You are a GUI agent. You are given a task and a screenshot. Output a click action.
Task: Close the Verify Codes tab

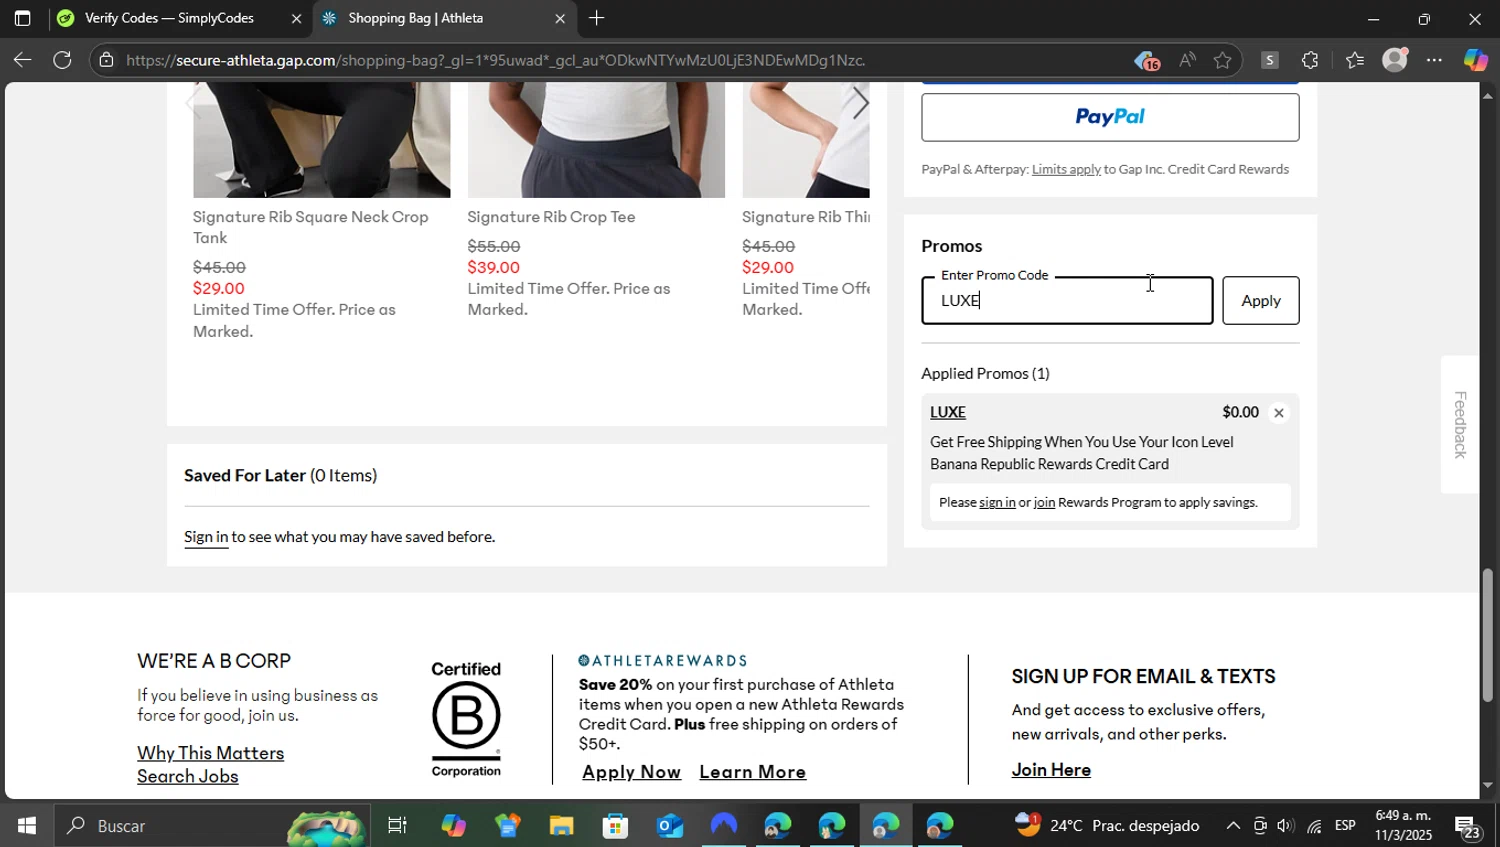[x=296, y=18]
